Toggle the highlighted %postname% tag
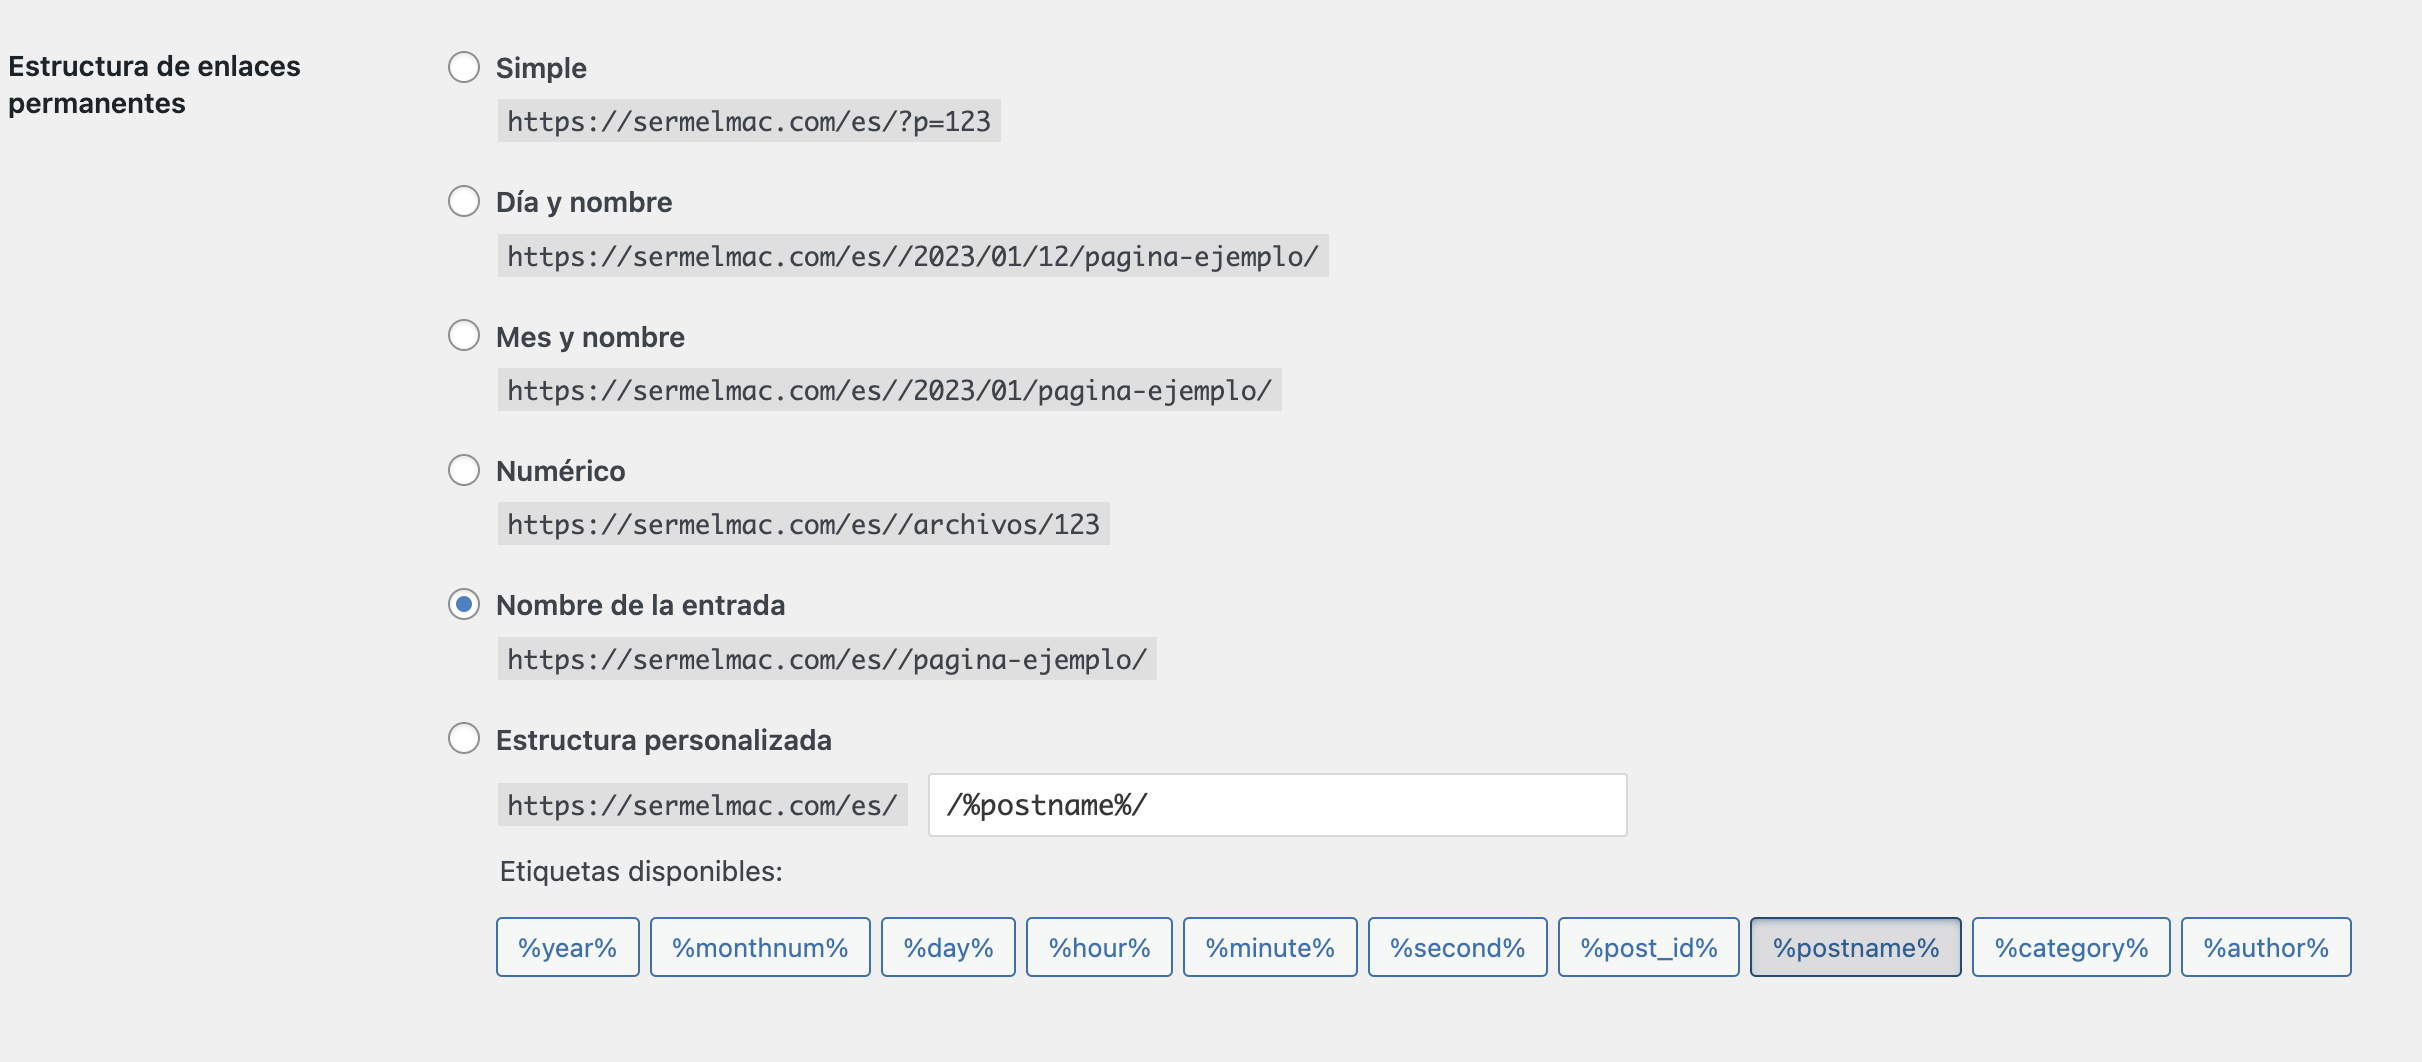2422x1062 pixels. 1856,947
